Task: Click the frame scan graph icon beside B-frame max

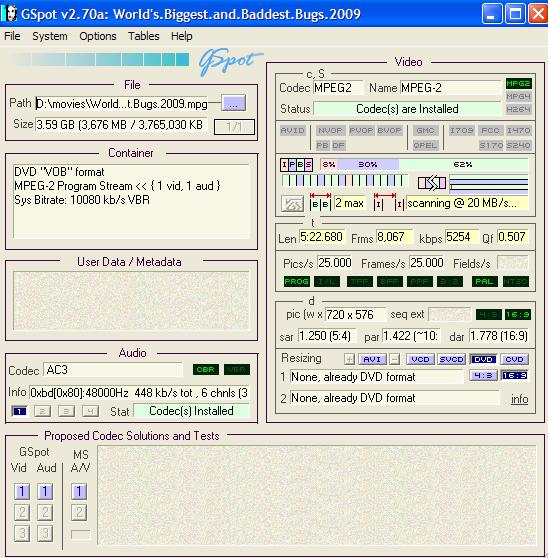Action: coord(292,204)
